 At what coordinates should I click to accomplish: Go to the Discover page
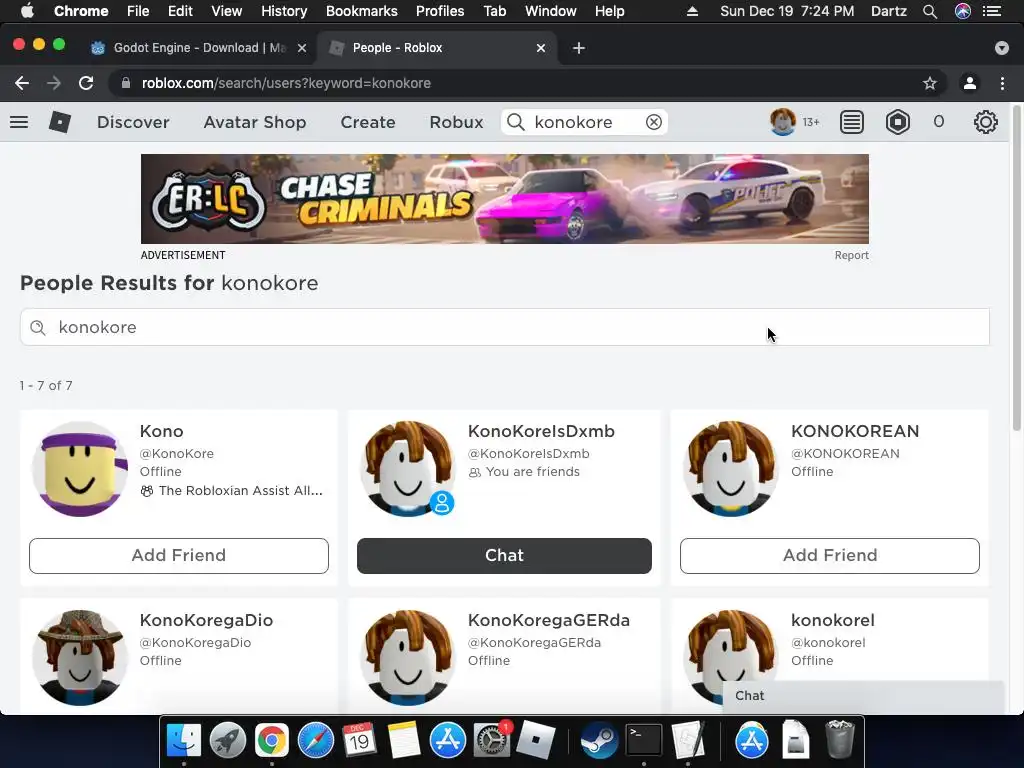(133, 122)
